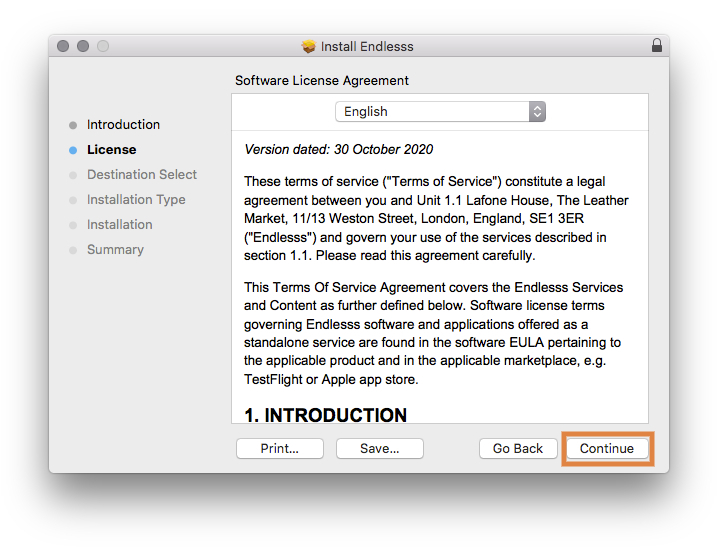Click the 1. INTRODUCTION heading

point(325,415)
